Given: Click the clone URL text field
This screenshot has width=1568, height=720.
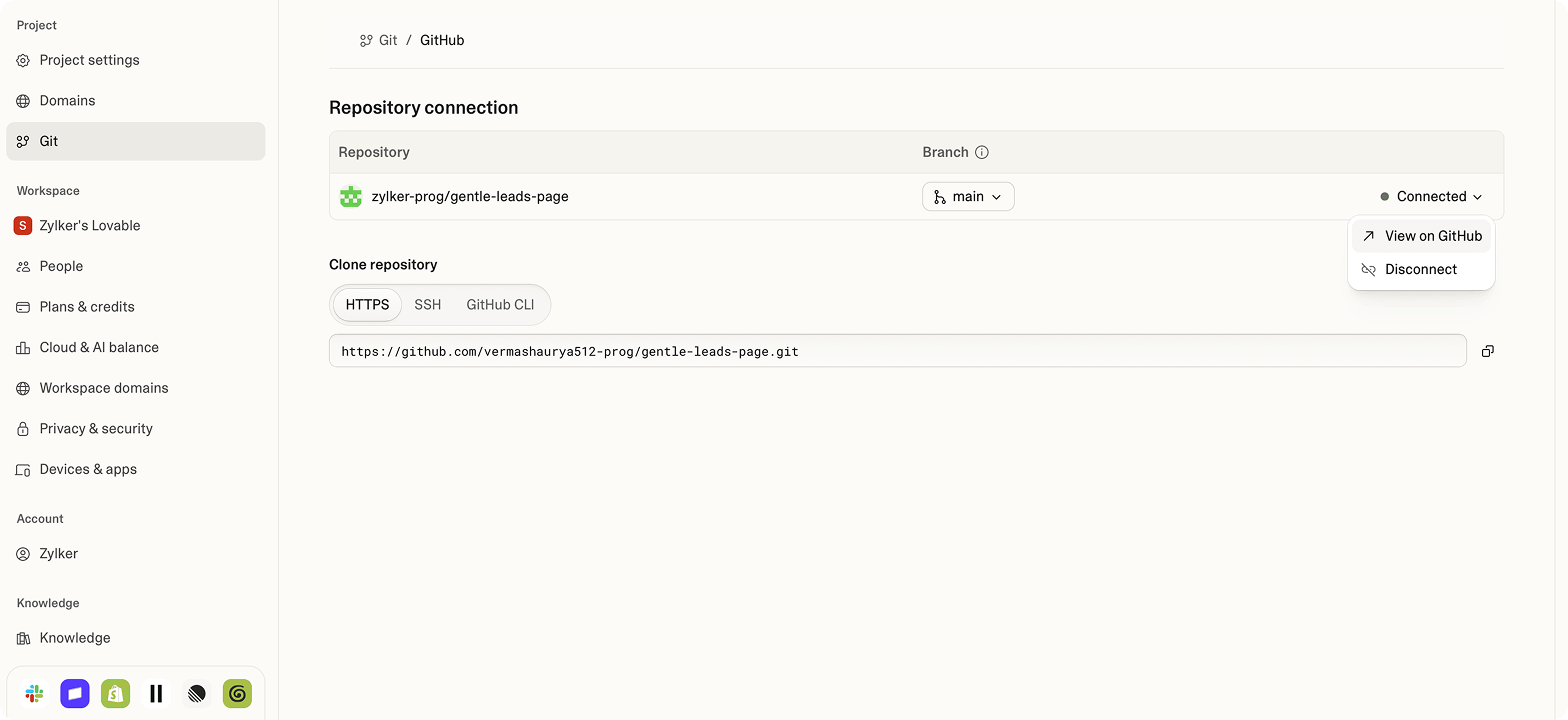Looking at the screenshot, I should (x=898, y=351).
